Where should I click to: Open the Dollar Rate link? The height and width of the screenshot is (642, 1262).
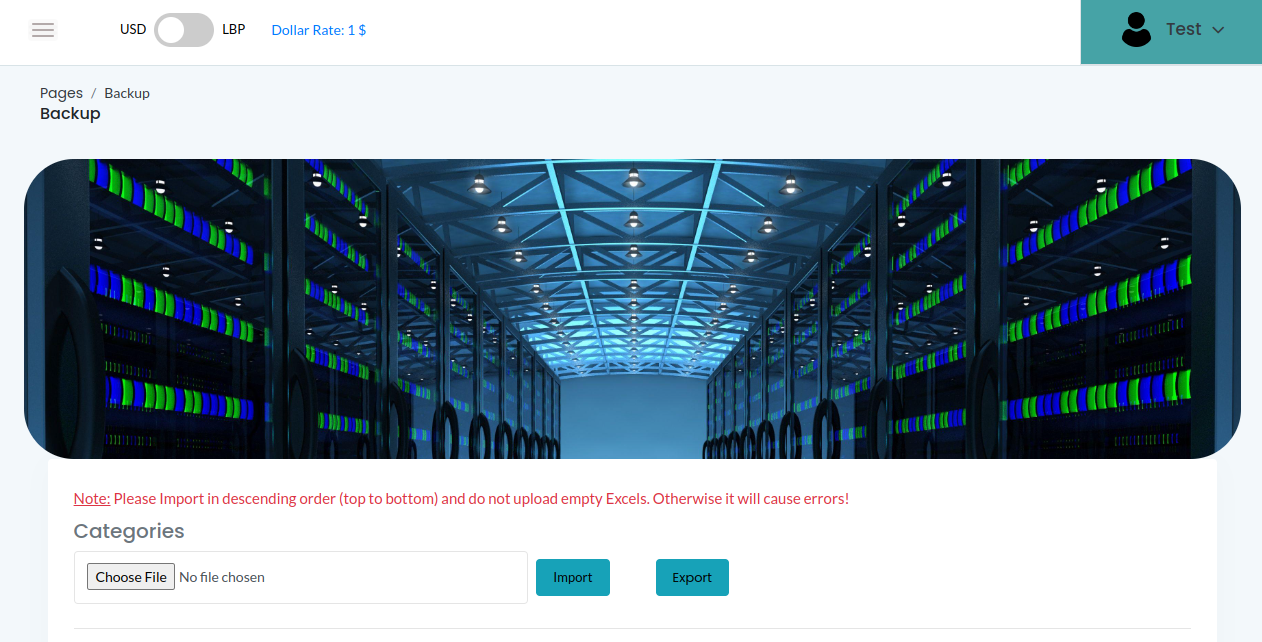click(318, 30)
